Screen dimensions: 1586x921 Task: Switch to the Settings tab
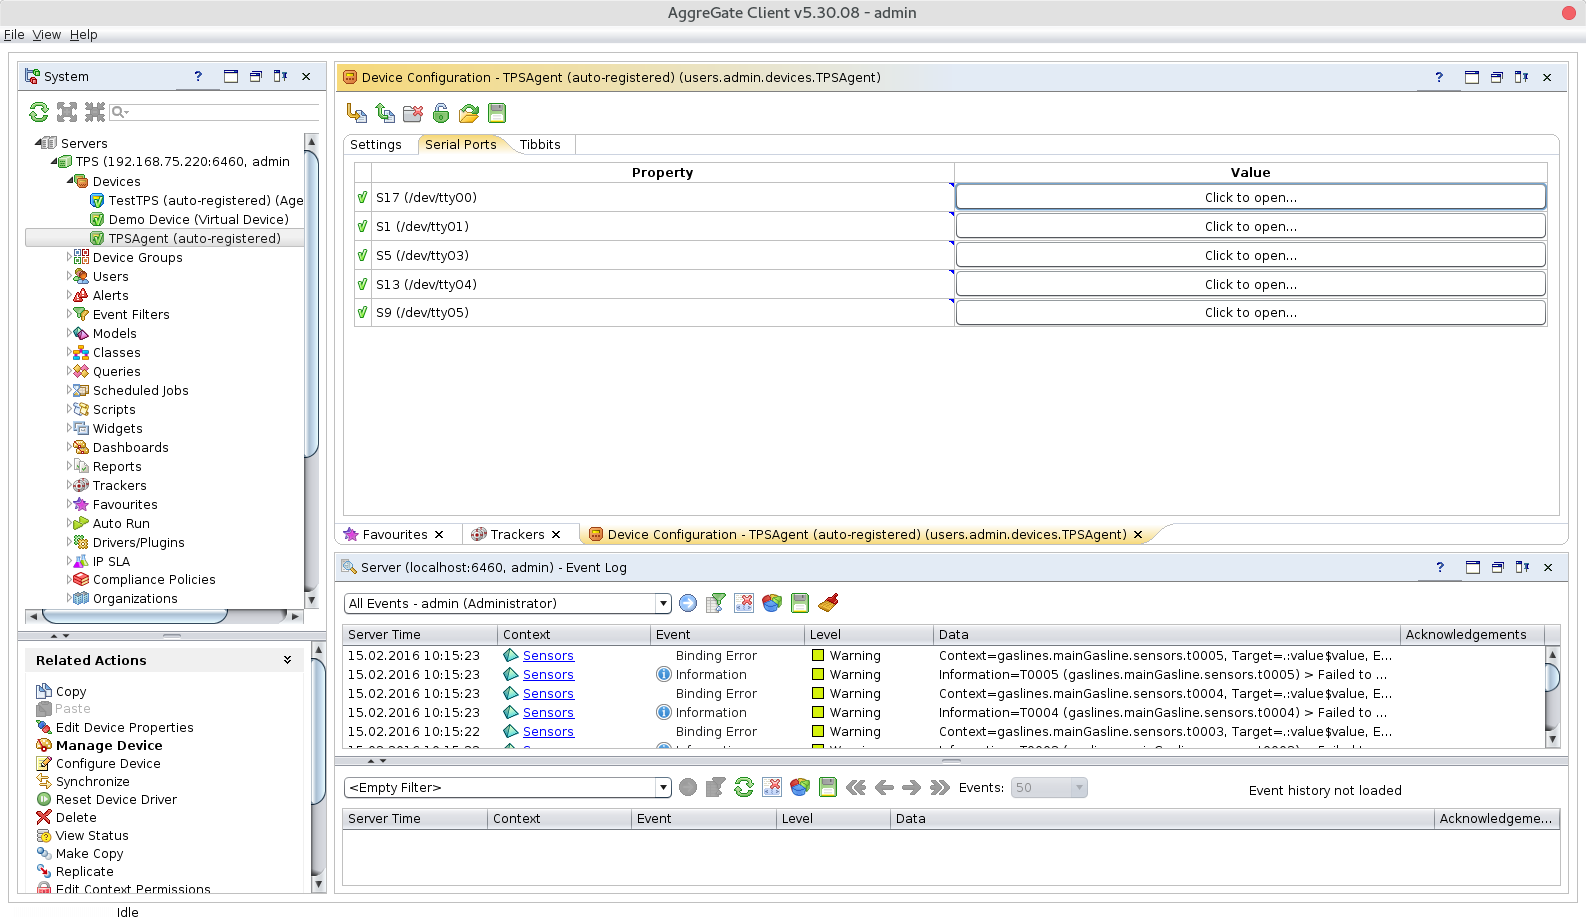(x=376, y=144)
